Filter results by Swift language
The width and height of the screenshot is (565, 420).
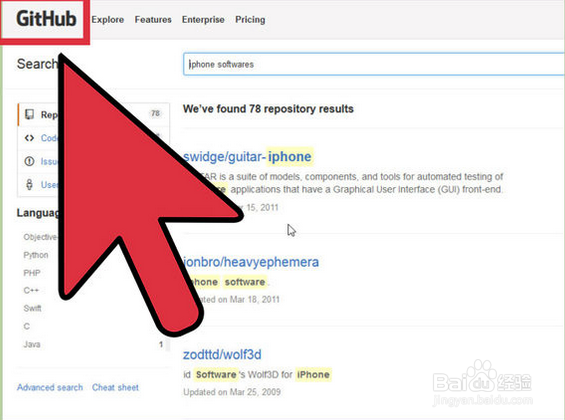pos(32,308)
